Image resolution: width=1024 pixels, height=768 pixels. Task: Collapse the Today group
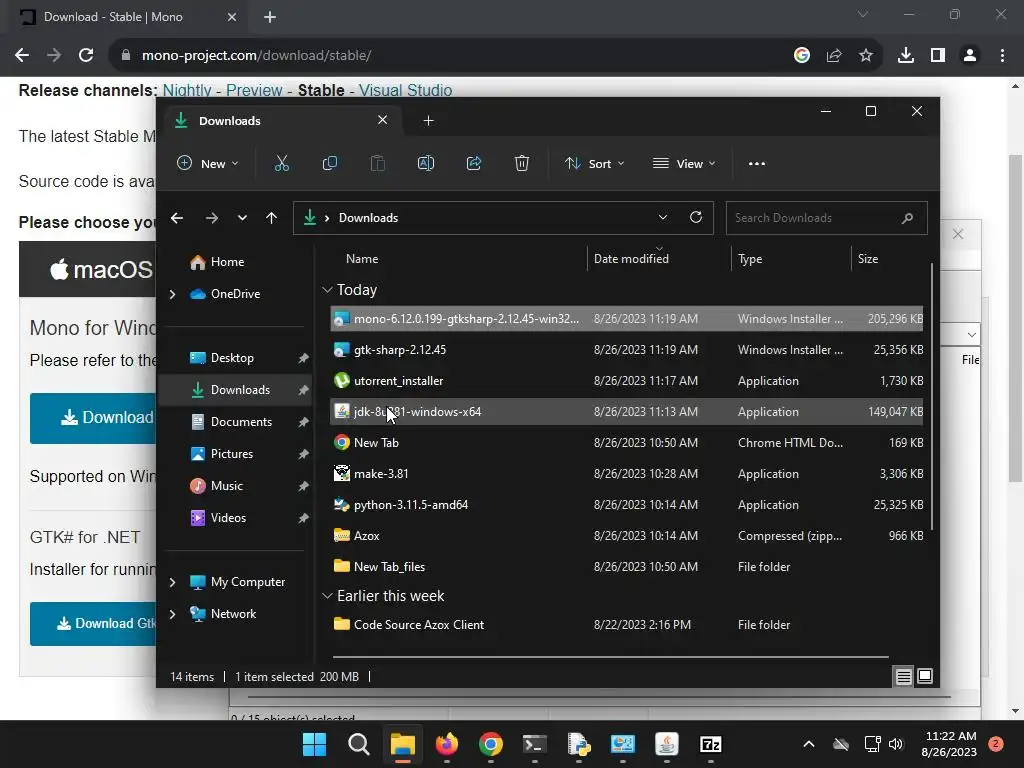pos(327,289)
